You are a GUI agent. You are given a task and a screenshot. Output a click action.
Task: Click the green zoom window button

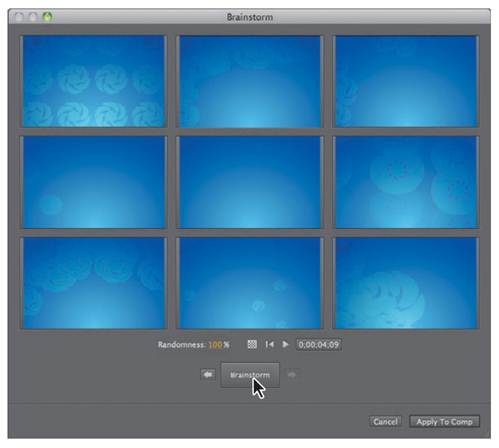pyautogui.click(x=47, y=17)
